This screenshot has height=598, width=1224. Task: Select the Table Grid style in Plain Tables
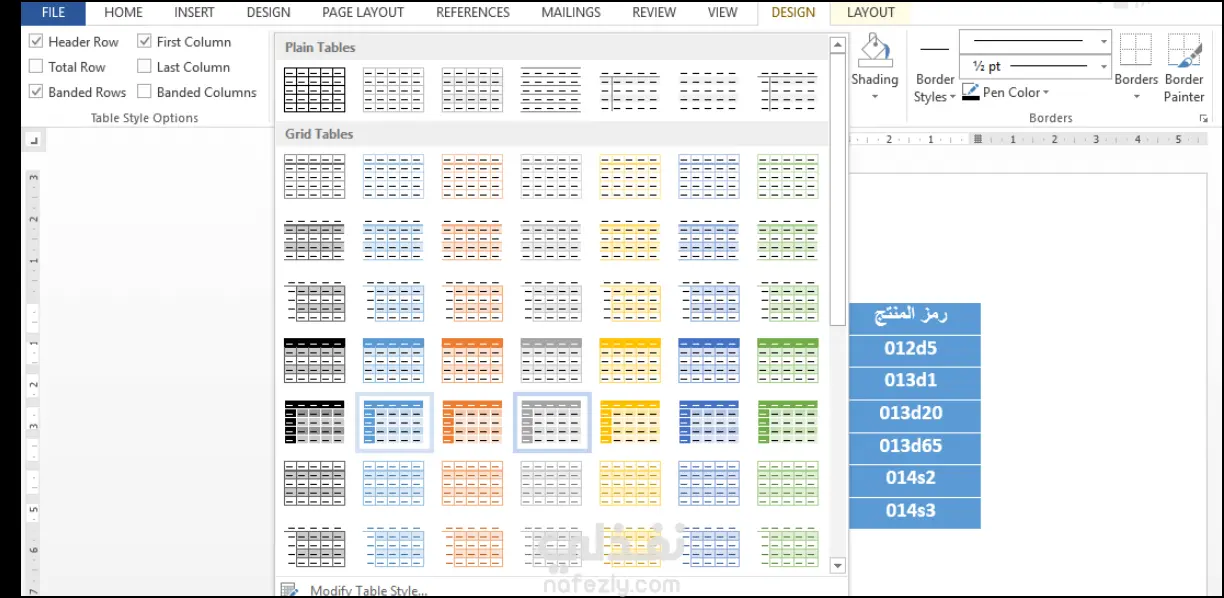[x=315, y=90]
